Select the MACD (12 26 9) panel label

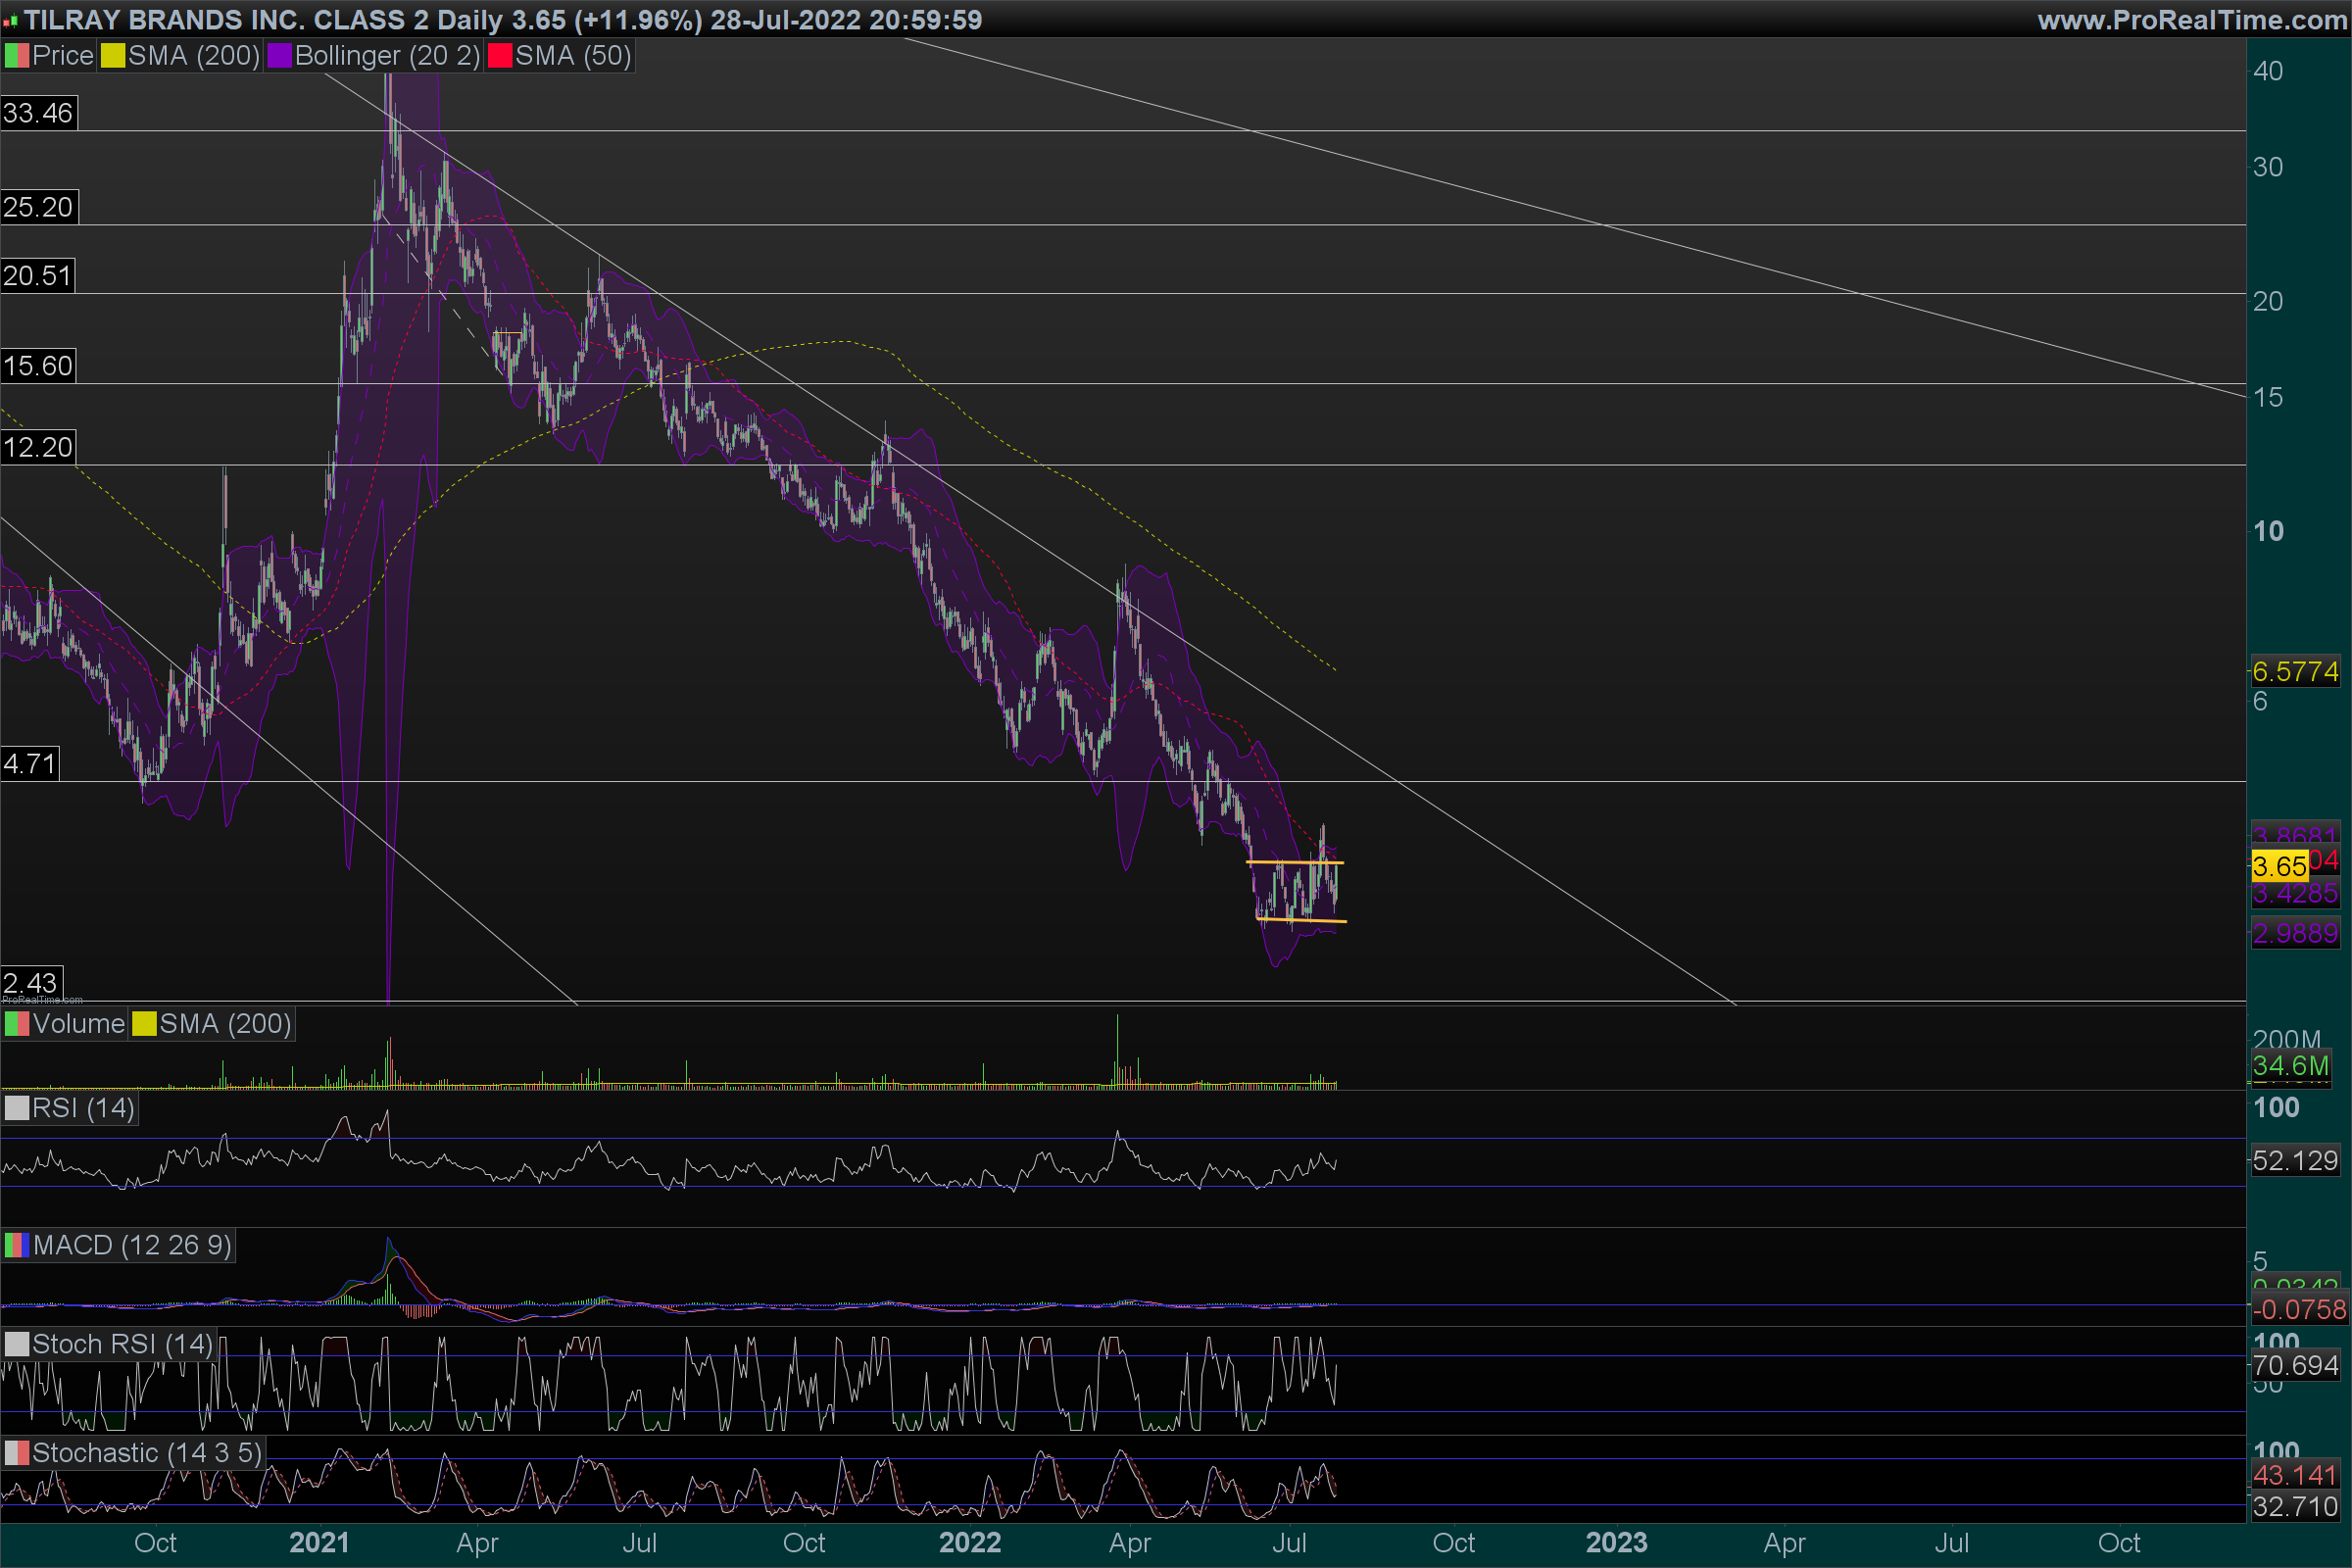[132, 1245]
